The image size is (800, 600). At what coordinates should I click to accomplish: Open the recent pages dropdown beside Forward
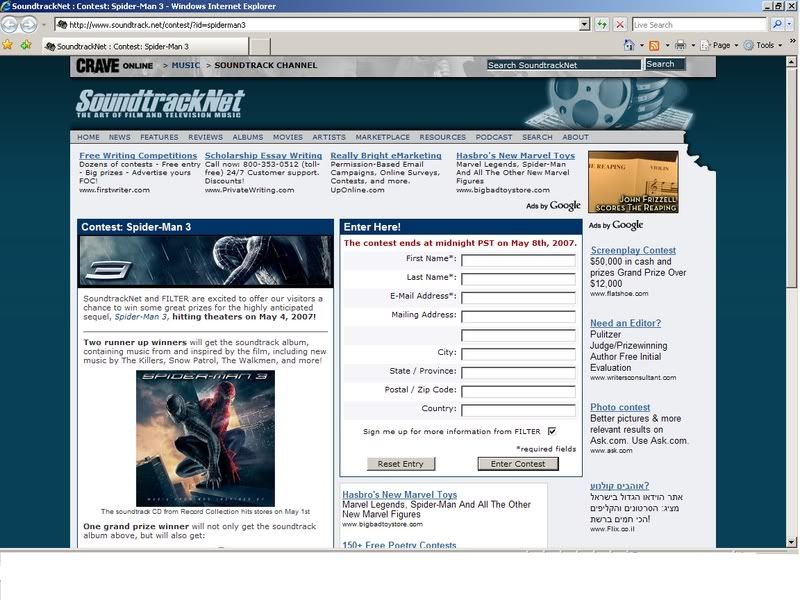click(x=44, y=24)
